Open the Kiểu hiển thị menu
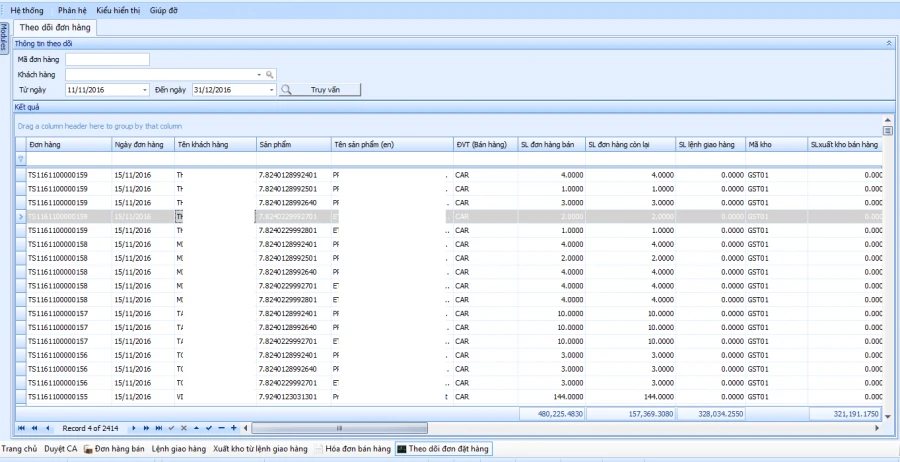The image size is (900, 462). click(118, 10)
